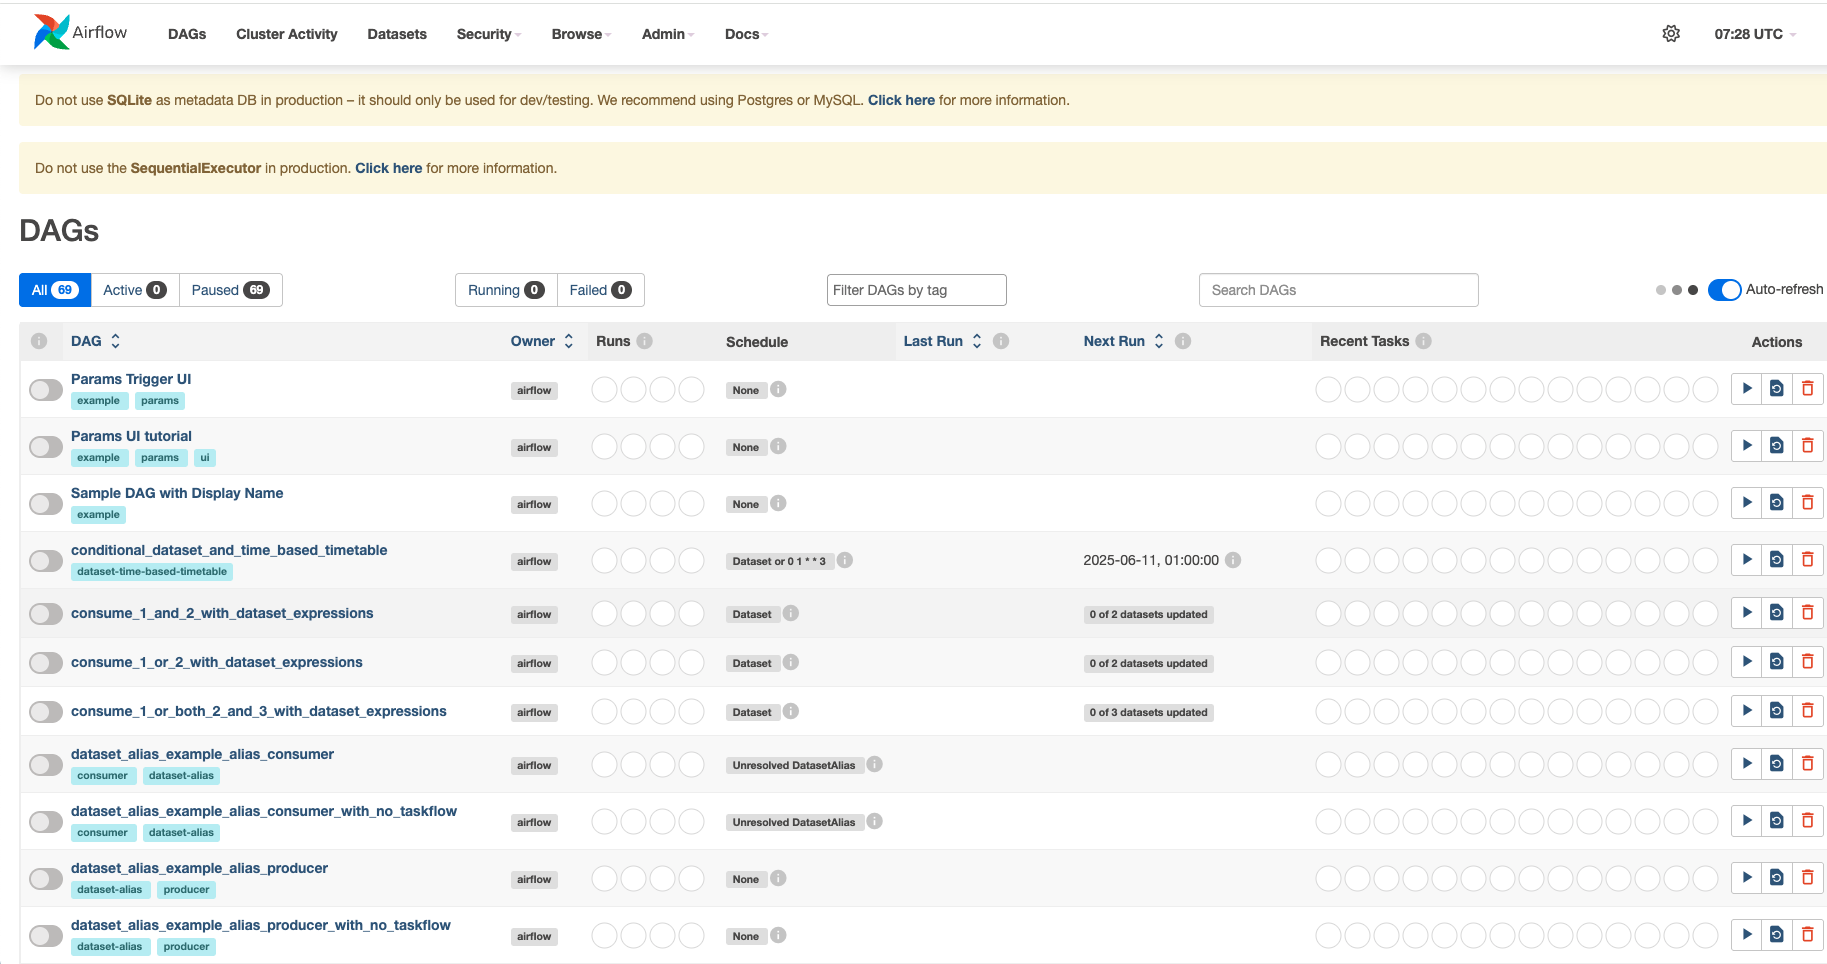Delete dataset_alias_example_alias_producer DAG
This screenshot has width=1827, height=964.
1807,878
